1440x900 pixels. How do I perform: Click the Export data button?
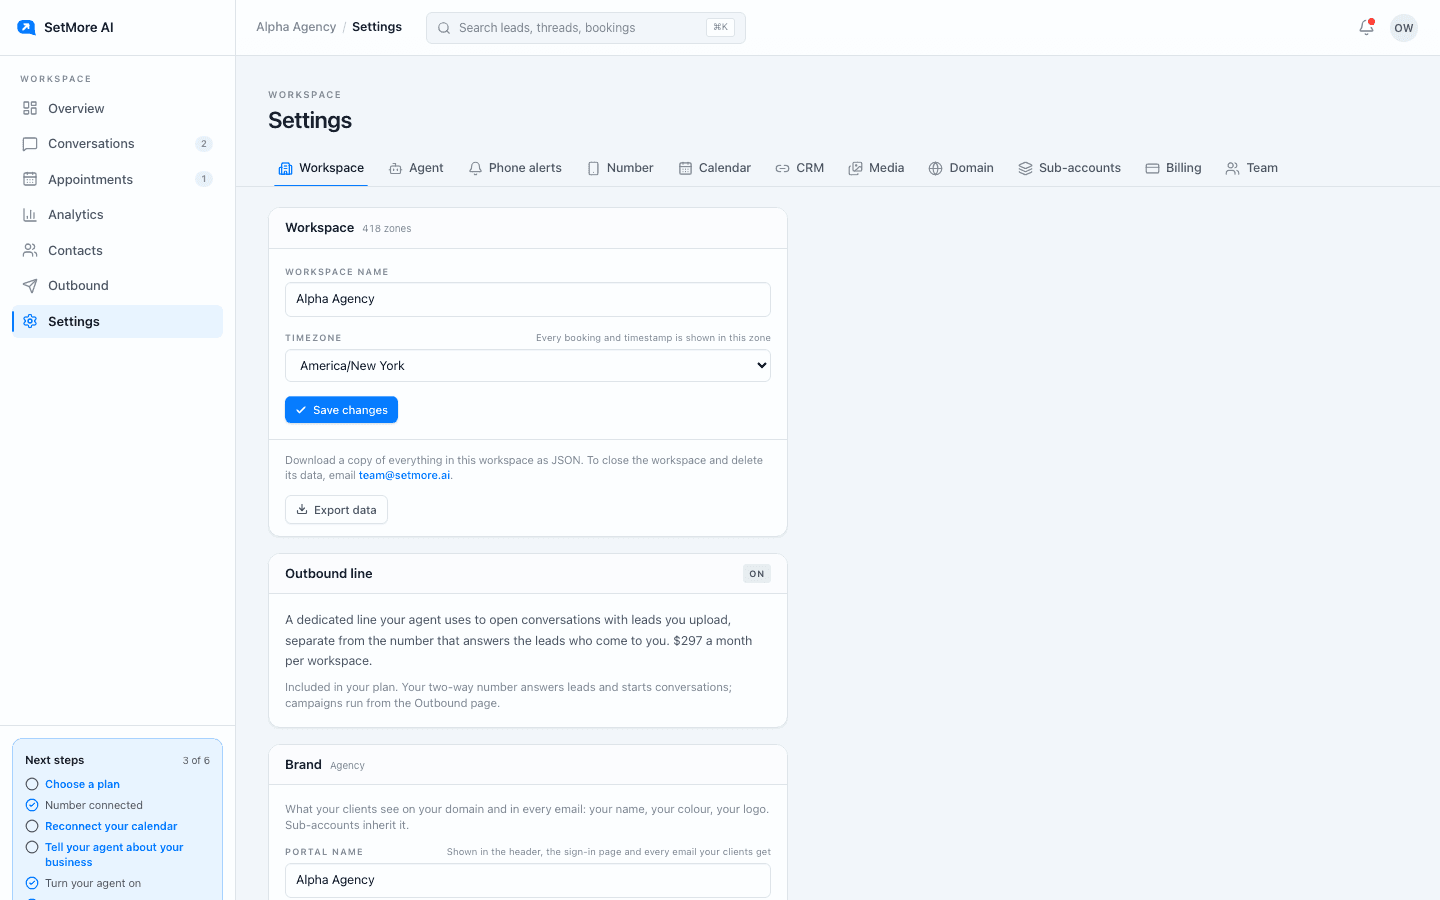pyautogui.click(x=336, y=510)
